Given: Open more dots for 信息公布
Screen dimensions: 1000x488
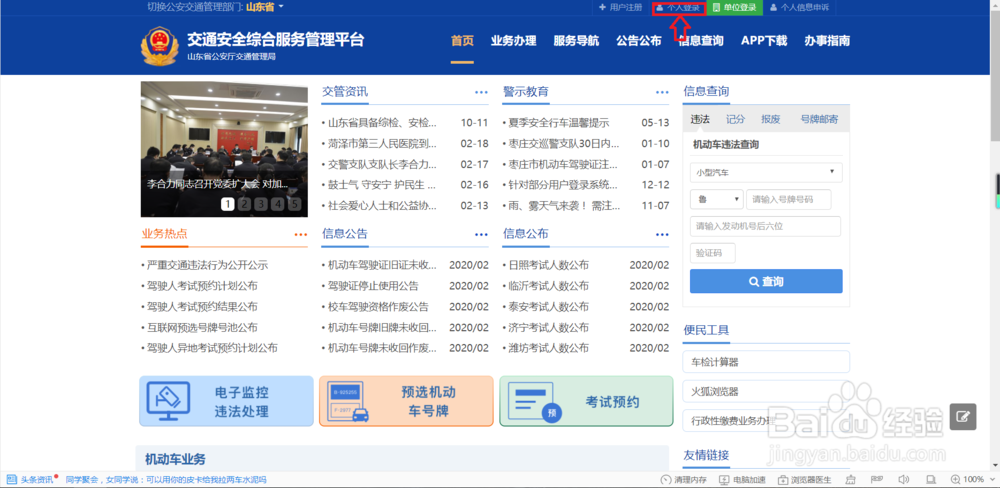Looking at the screenshot, I should [662, 235].
